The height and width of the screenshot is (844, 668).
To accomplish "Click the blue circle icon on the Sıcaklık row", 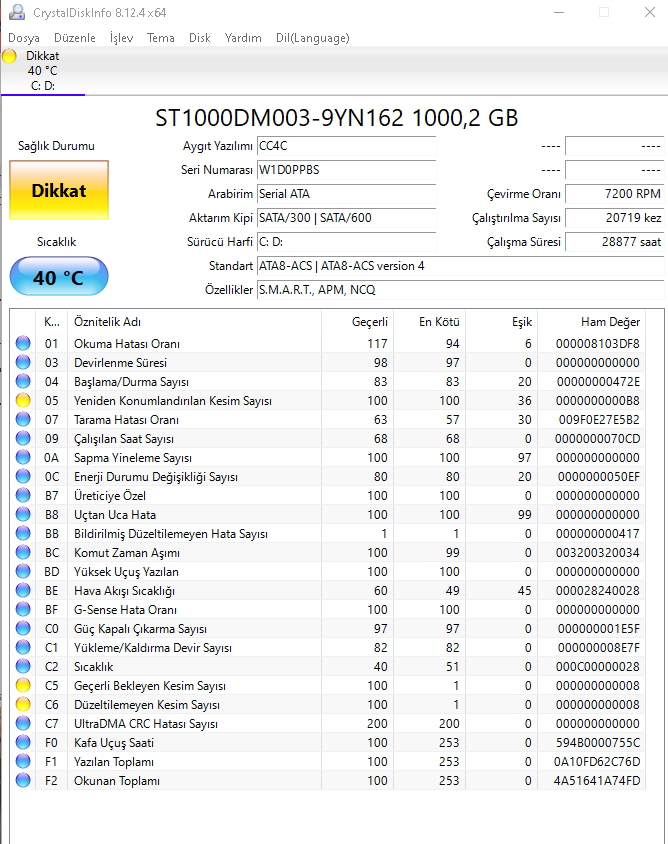I will pyautogui.click(x=24, y=667).
